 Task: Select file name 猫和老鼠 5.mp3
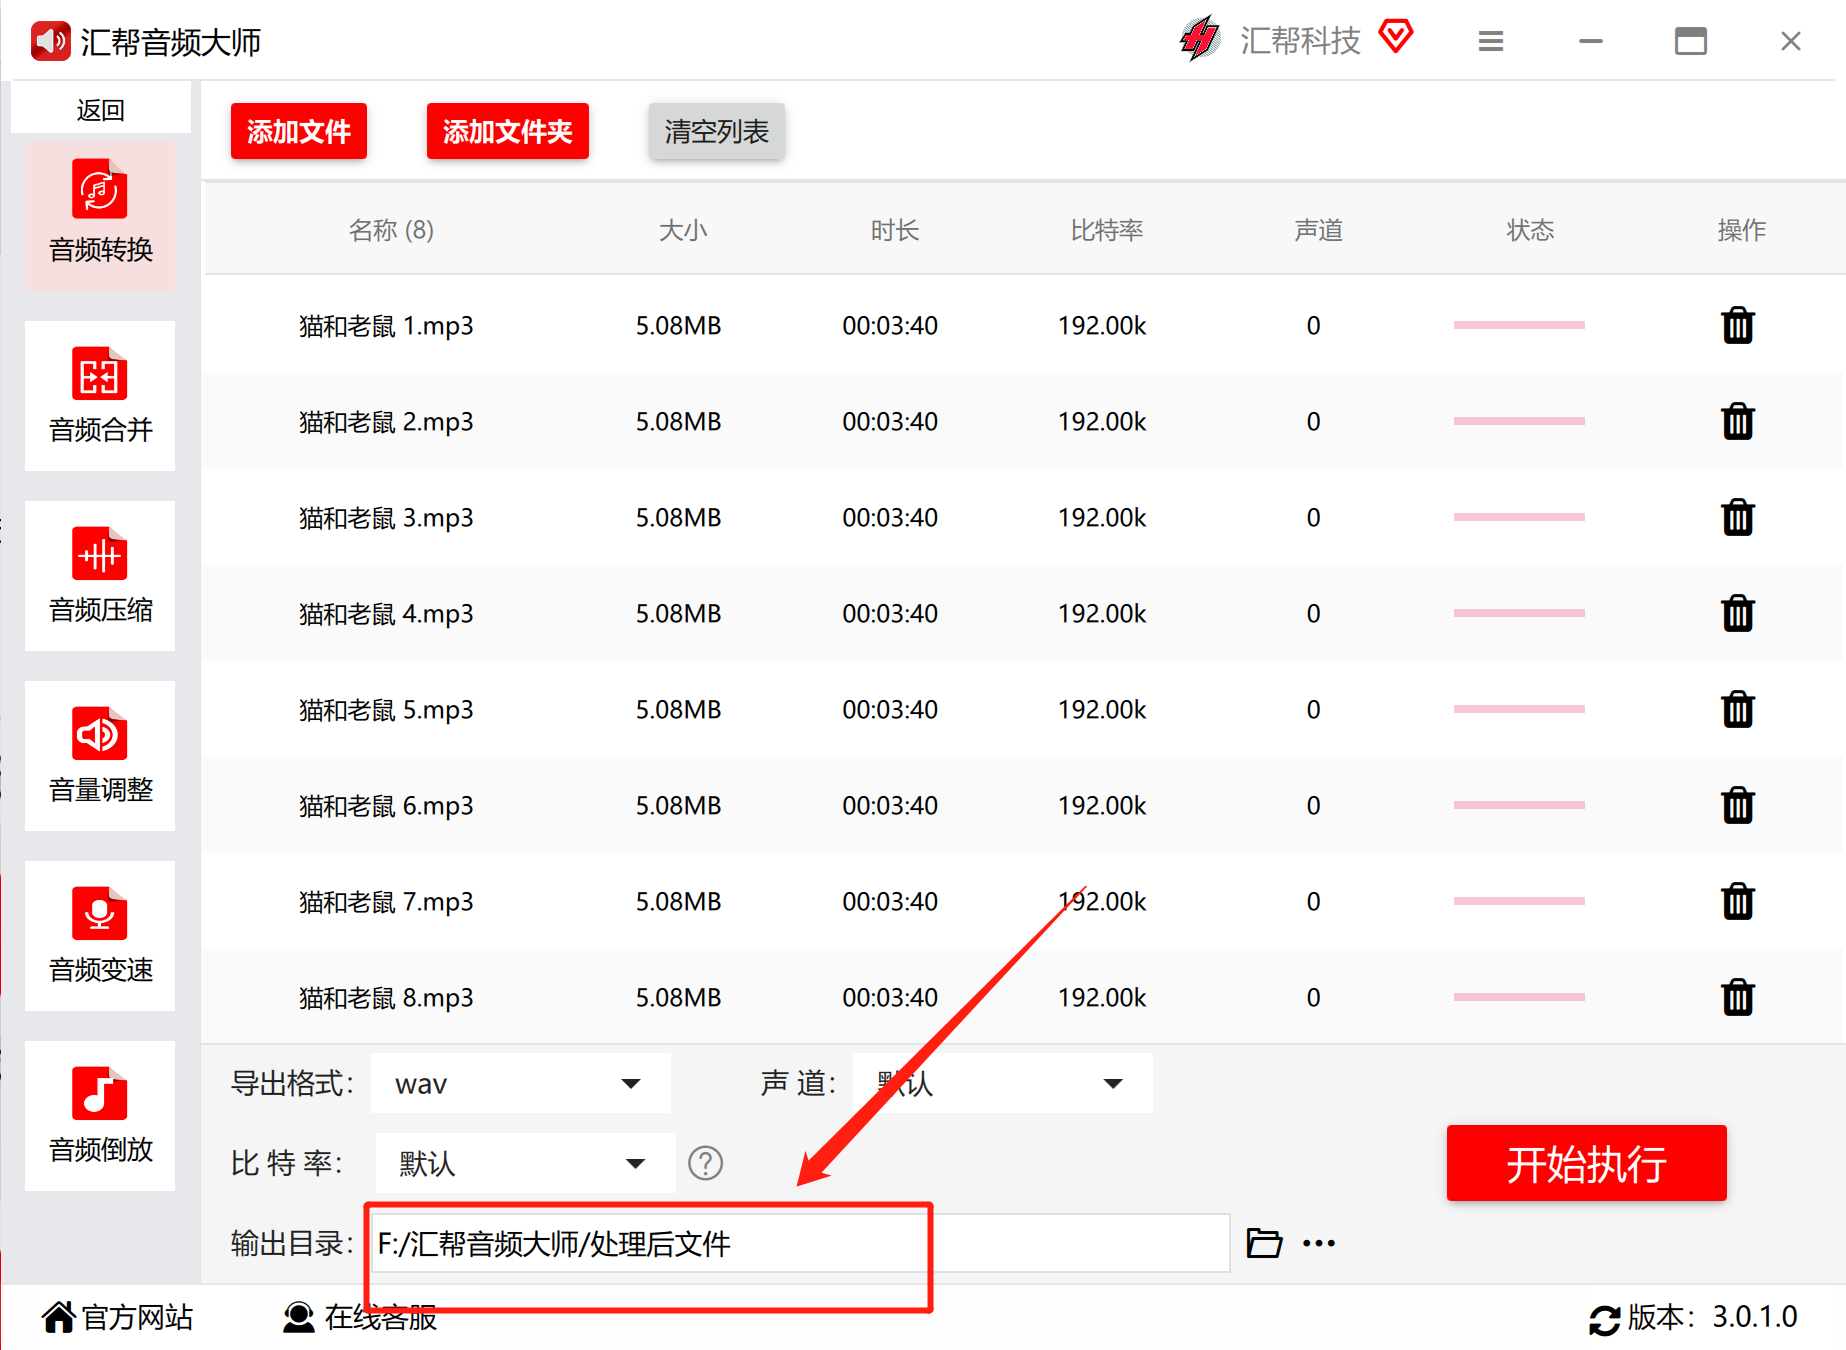pos(386,709)
